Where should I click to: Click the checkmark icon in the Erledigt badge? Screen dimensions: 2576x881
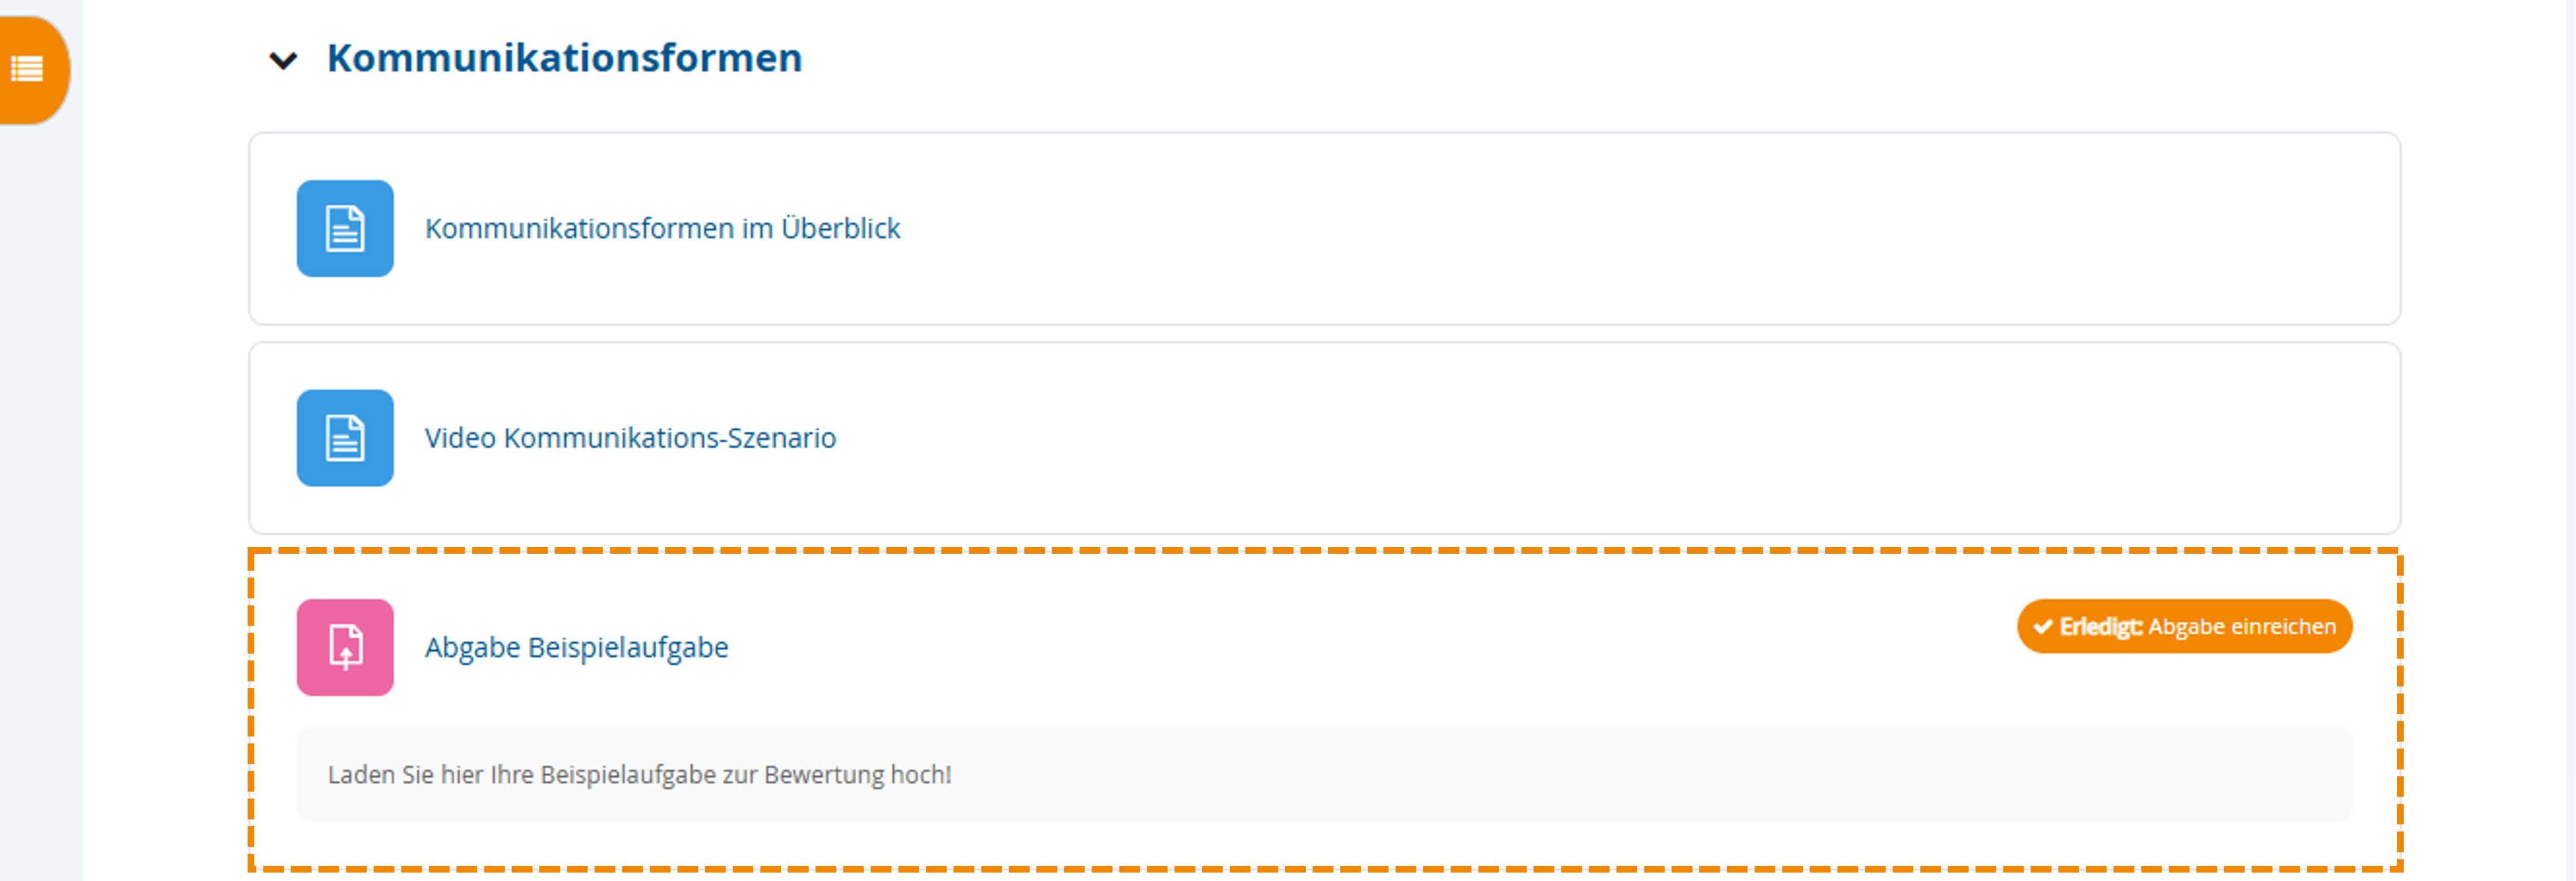click(x=2043, y=627)
